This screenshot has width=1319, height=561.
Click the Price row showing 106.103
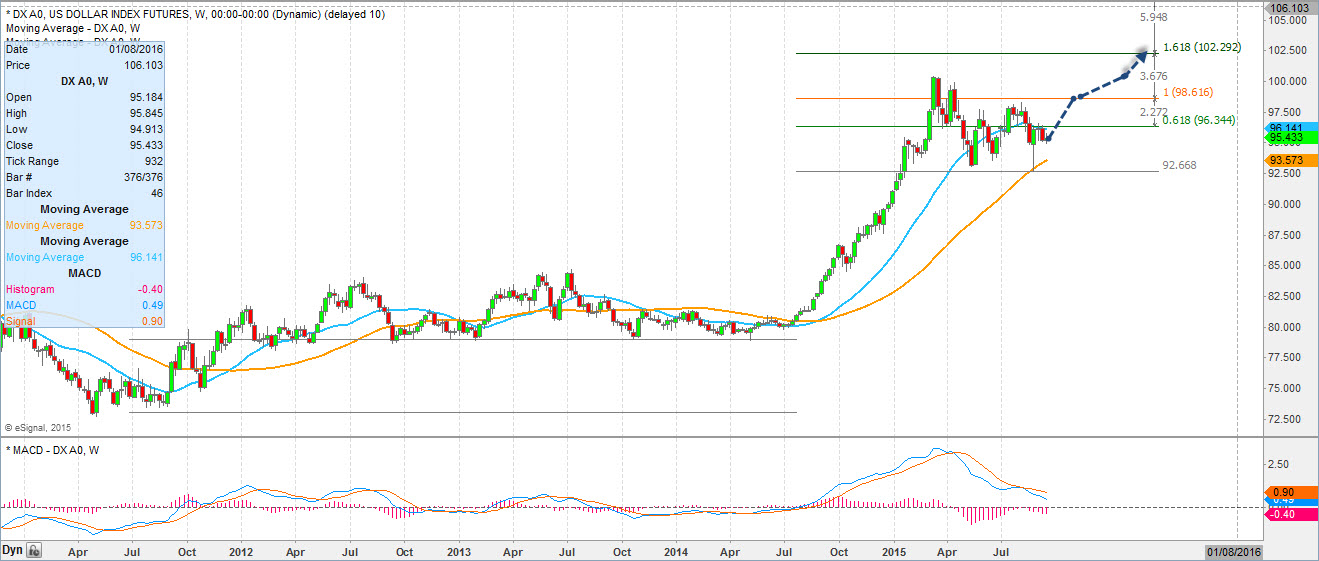[x=84, y=65]
